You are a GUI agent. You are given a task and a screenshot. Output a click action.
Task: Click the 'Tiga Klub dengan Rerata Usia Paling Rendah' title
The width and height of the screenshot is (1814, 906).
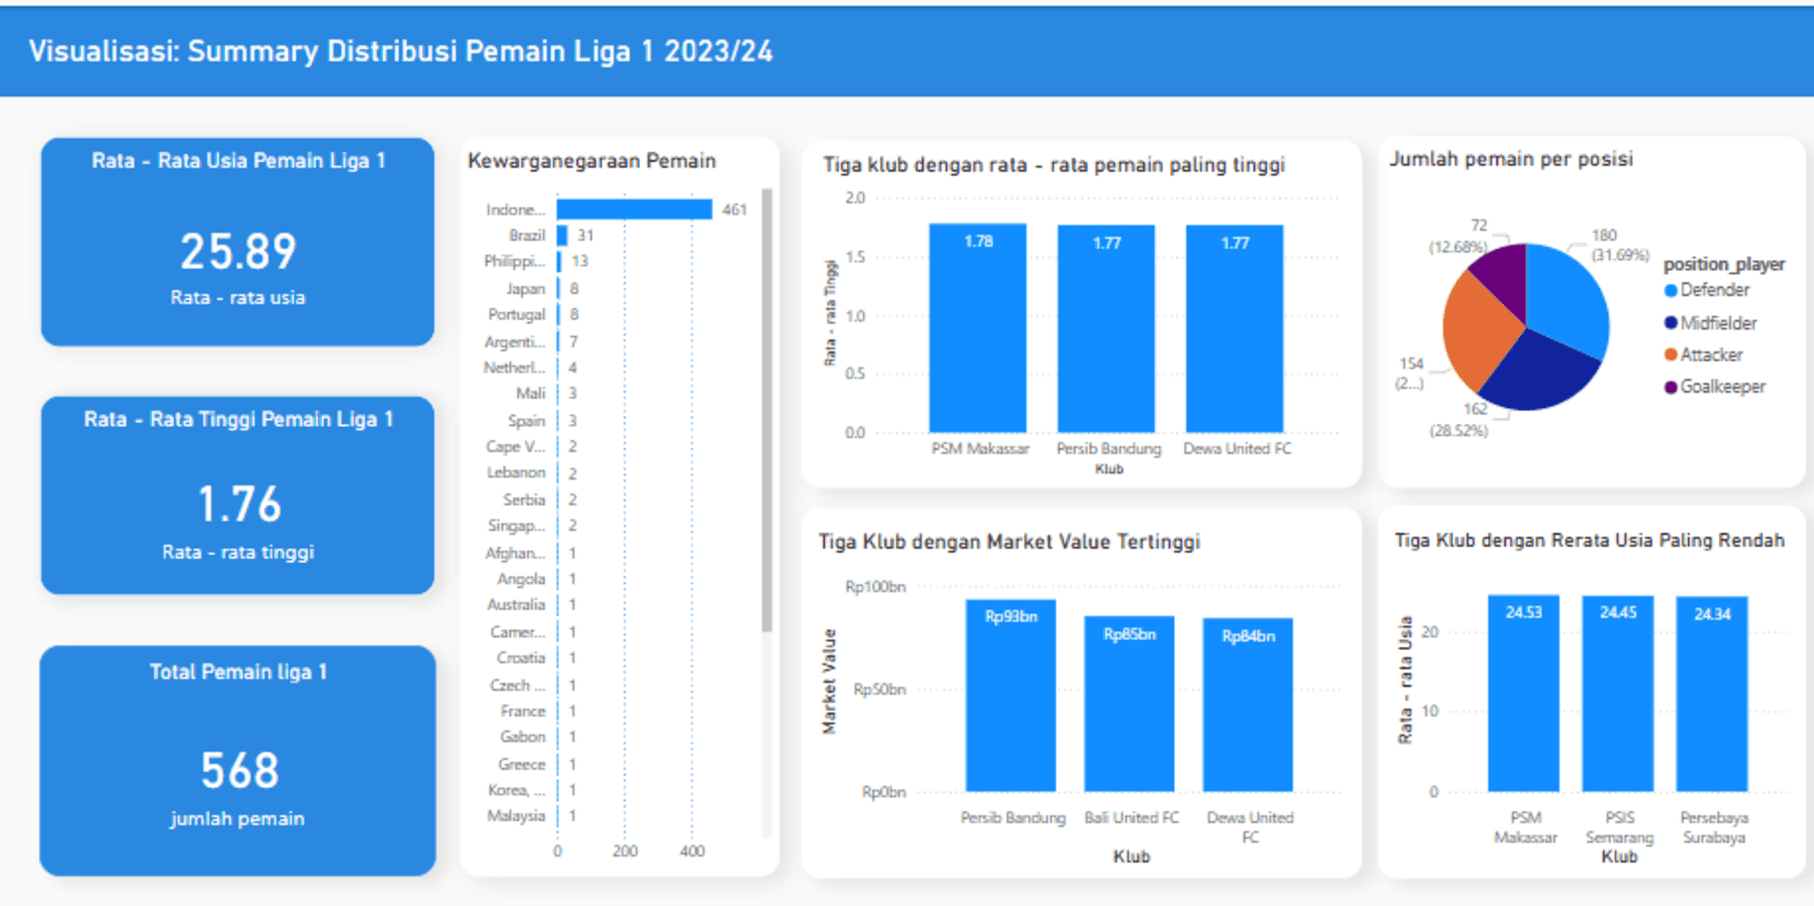1589,541
